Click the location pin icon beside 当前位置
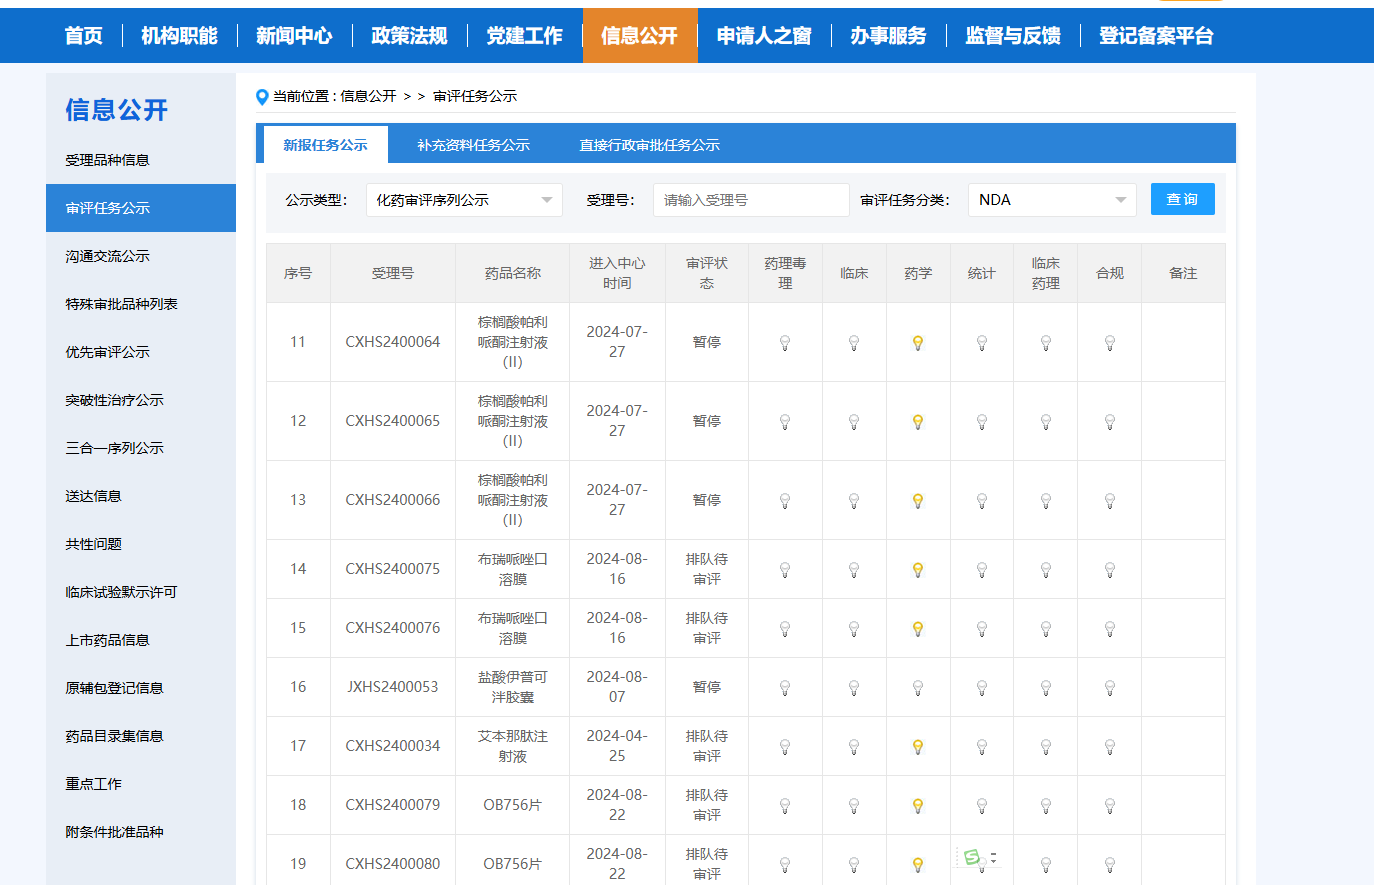 [262, 97]
